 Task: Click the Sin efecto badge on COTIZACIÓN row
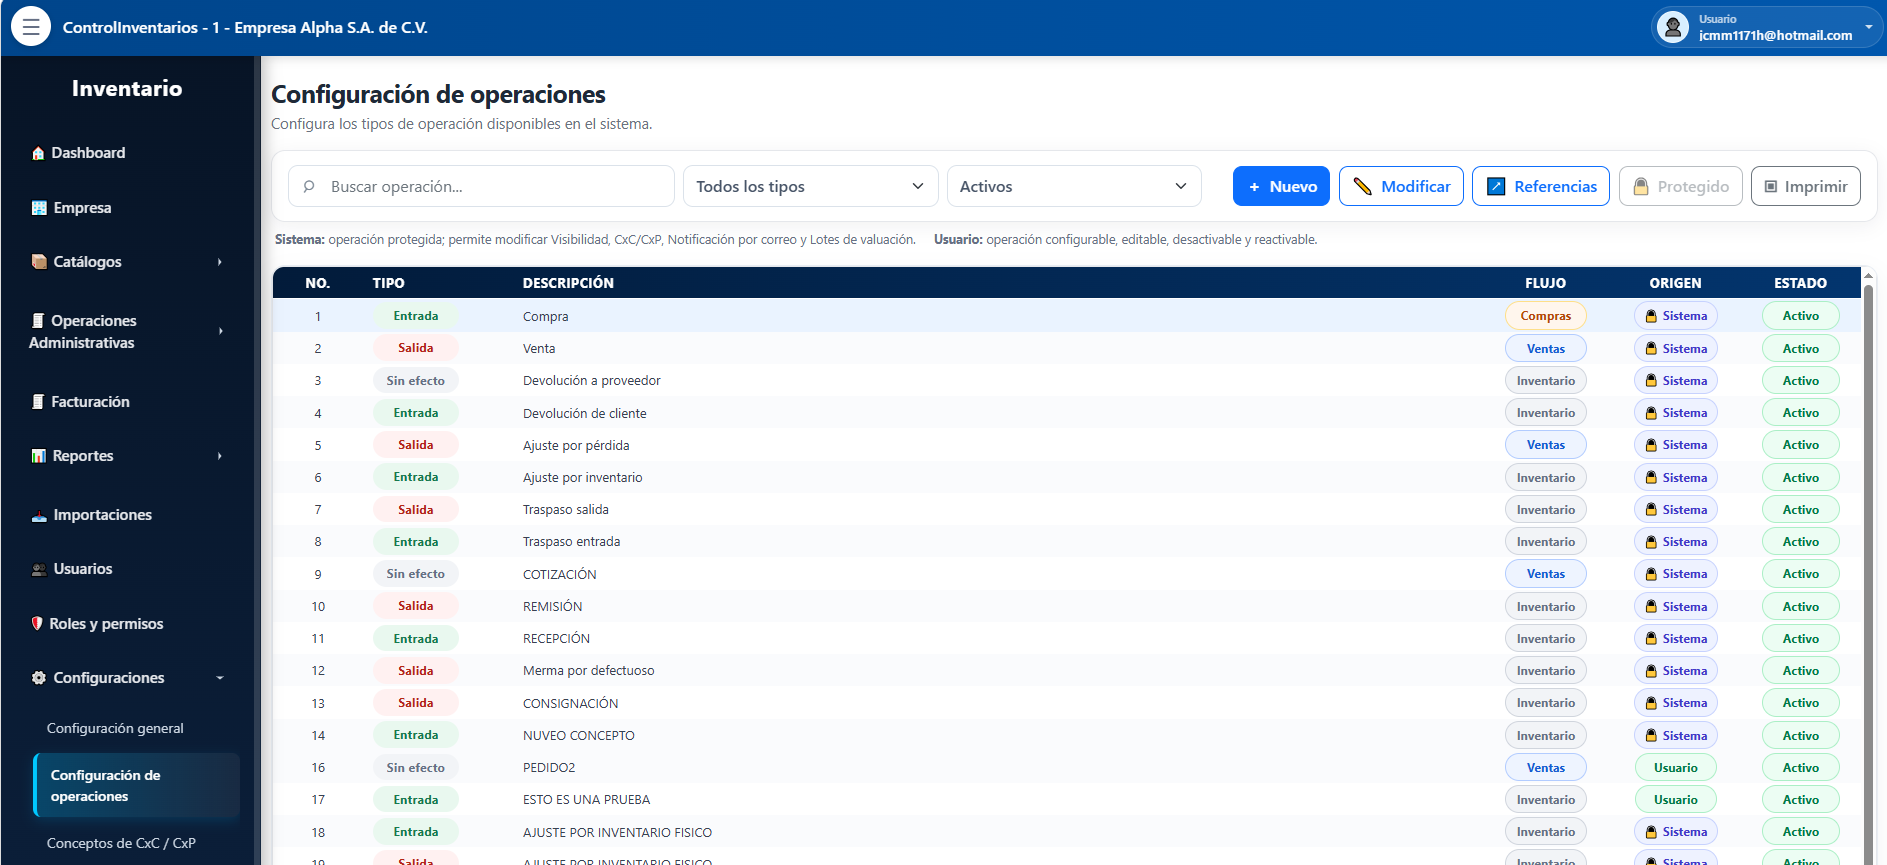(x=416, y=574)
